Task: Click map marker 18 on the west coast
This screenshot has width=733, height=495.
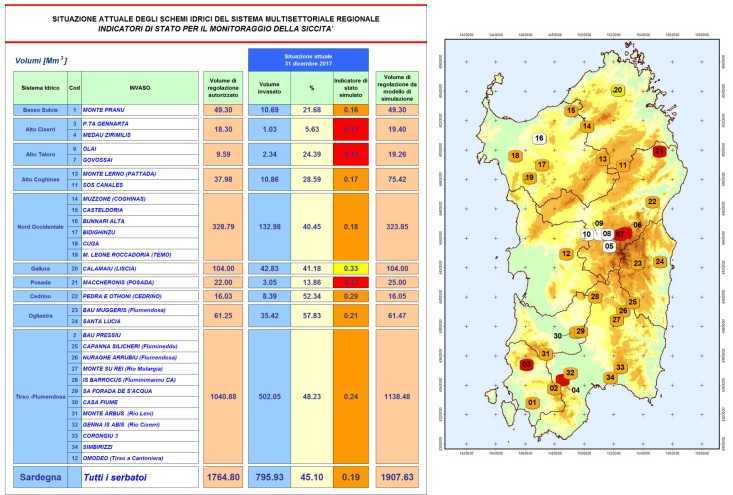Action: pos(516,156)
